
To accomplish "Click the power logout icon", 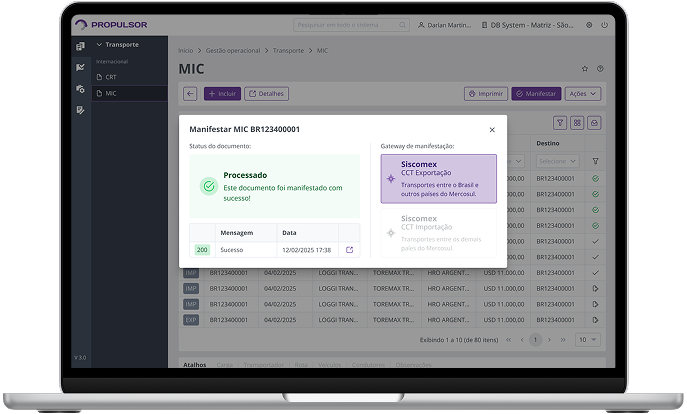I will [x=604, y=25].
